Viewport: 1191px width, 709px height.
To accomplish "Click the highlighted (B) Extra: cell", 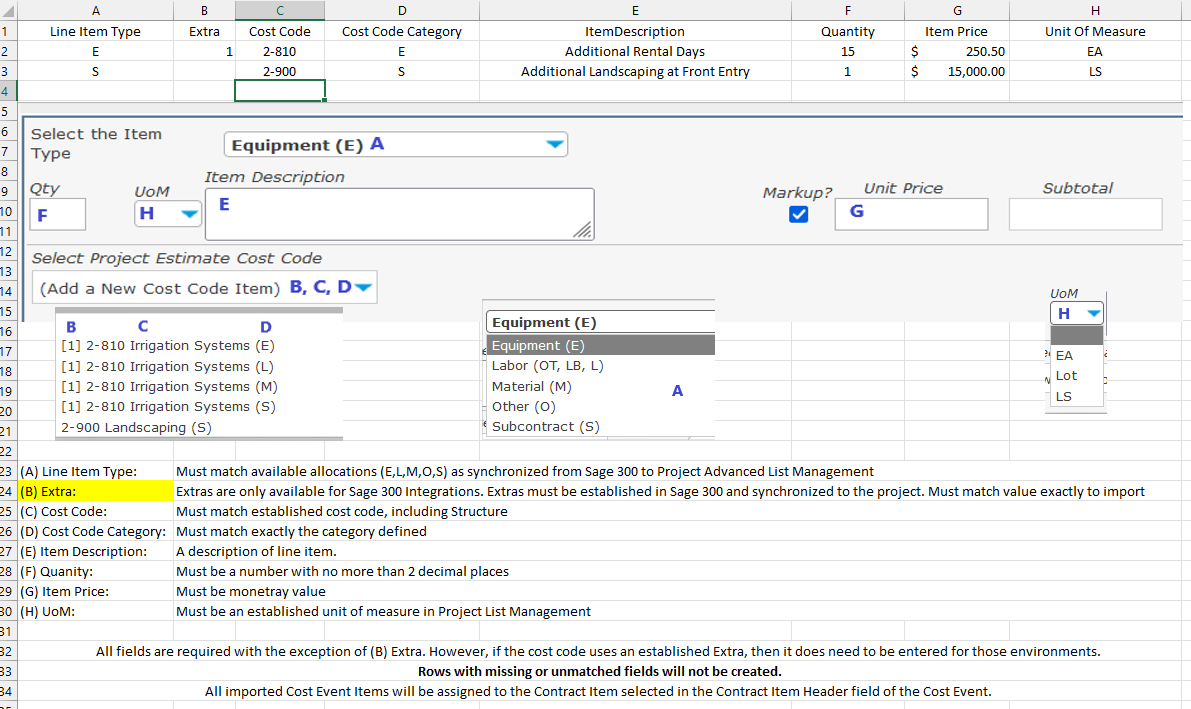I will pyautogui.click(x=96, y=491).
